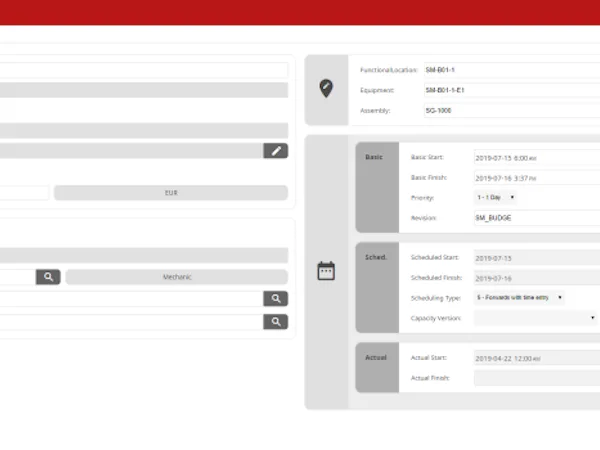Click the Assembly label

[x=375, y=111]
